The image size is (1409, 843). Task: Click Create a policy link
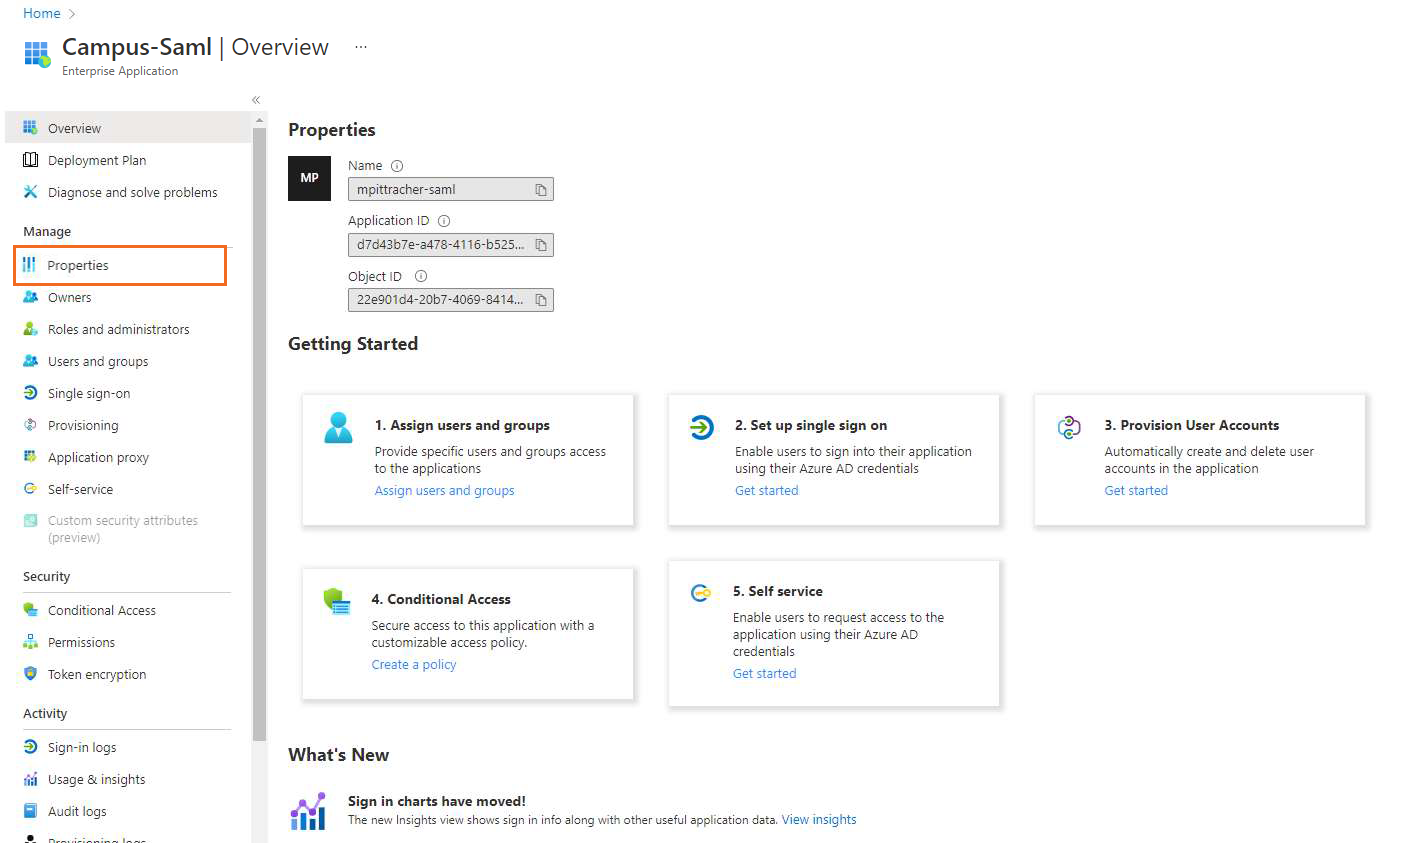[x=414, y=664]
